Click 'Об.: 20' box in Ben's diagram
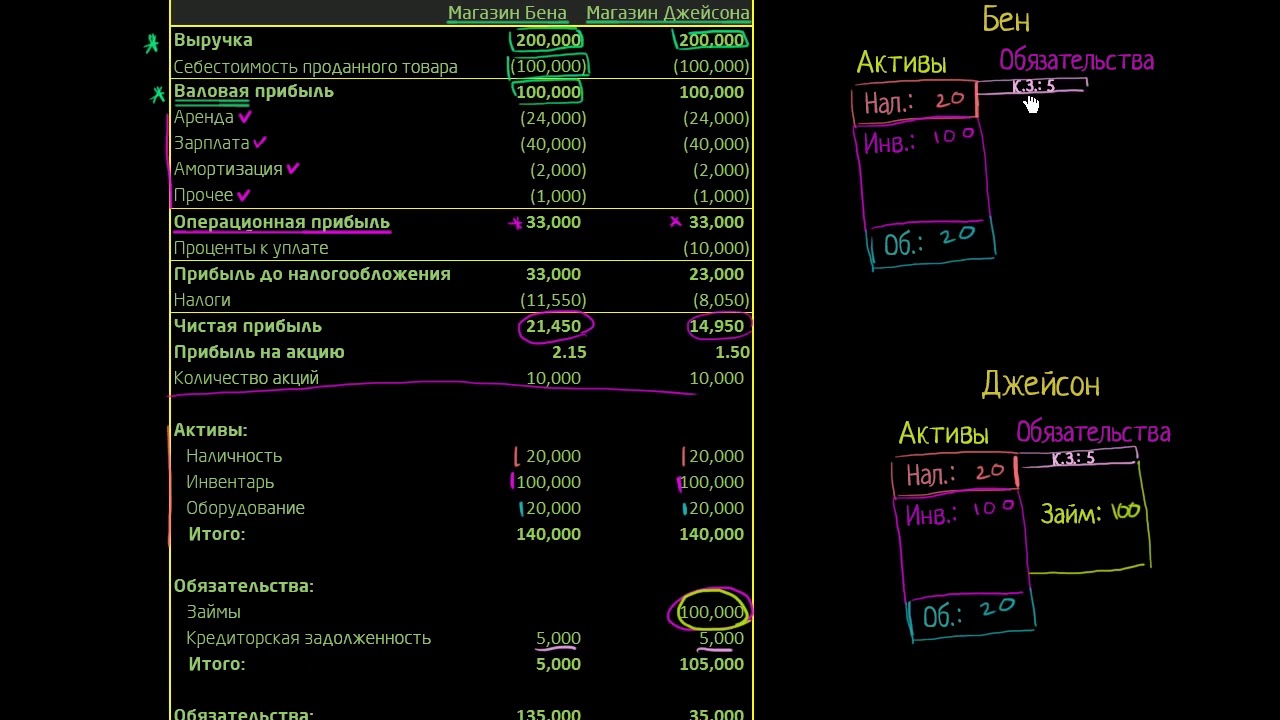1280x720 pixels. [929, 241]
